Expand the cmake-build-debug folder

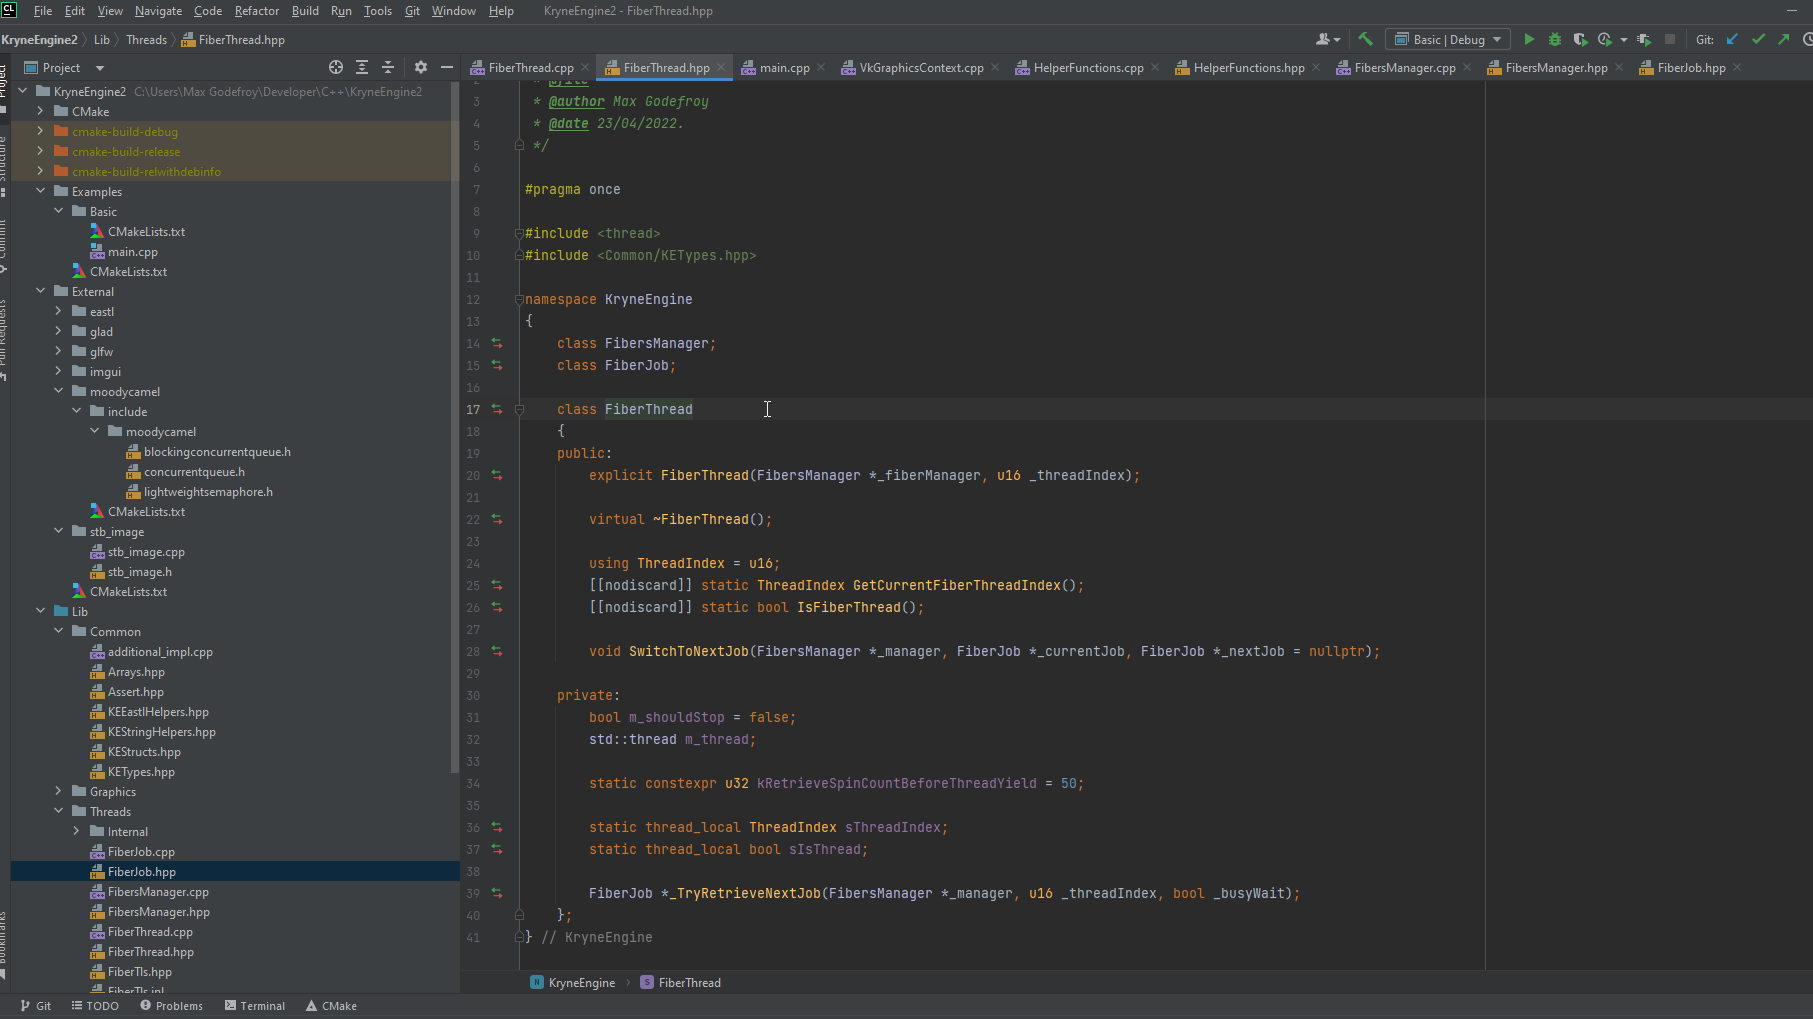[x=40, y=131]
